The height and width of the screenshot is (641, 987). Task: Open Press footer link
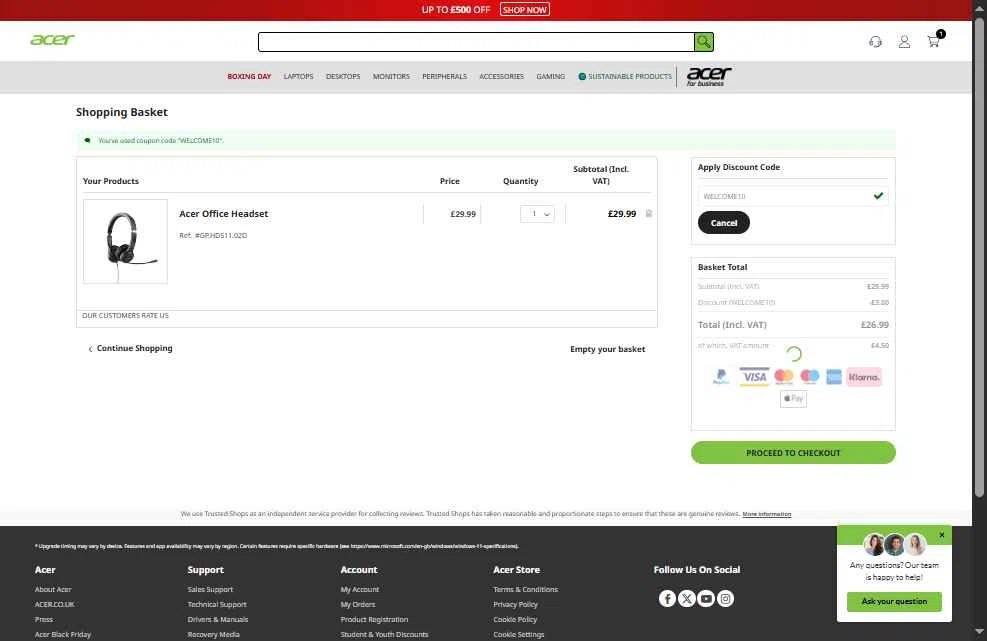[43, 620]
